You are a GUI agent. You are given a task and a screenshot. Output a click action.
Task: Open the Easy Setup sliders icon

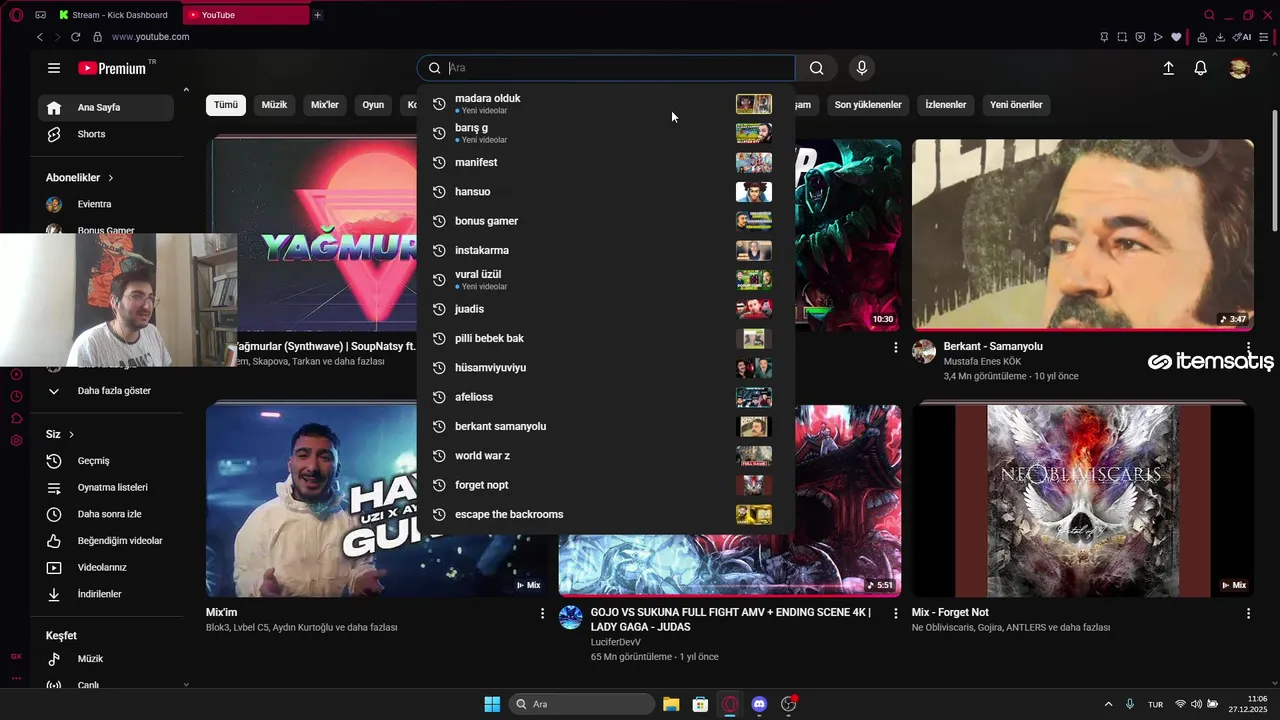pos(1264,37)
